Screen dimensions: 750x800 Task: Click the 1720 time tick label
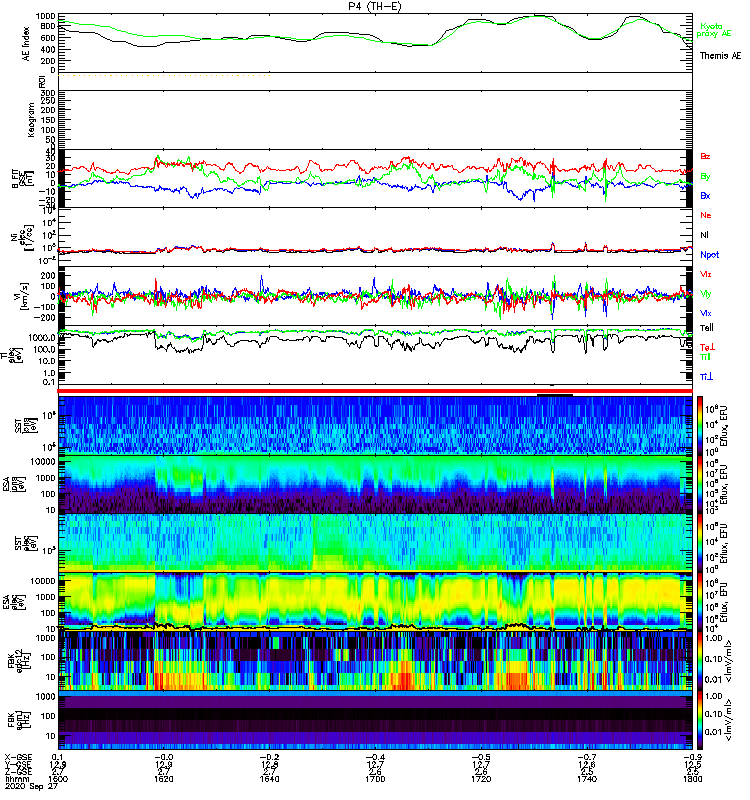click(x=481, y=779)
